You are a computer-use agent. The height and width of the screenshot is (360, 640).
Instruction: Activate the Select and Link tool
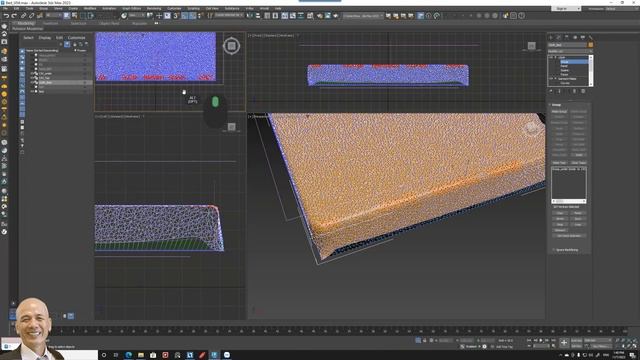(23, 16)
